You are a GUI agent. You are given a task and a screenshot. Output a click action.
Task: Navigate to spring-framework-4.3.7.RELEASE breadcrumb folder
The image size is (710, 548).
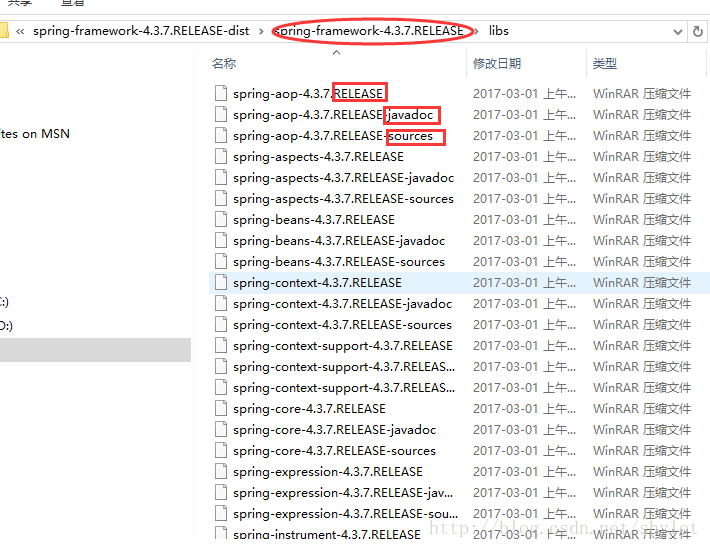coord(369,31)
